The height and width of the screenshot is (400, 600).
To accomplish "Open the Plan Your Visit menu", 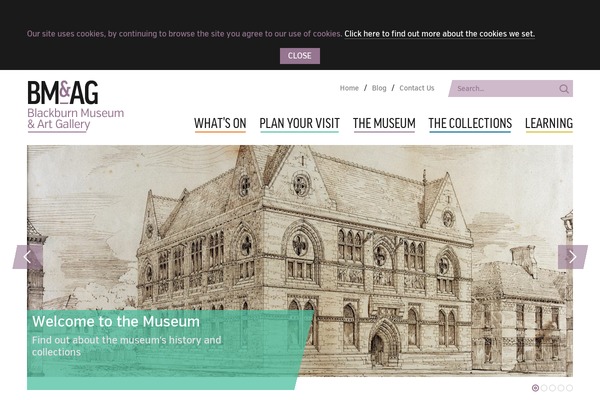I will pos(300,124).
